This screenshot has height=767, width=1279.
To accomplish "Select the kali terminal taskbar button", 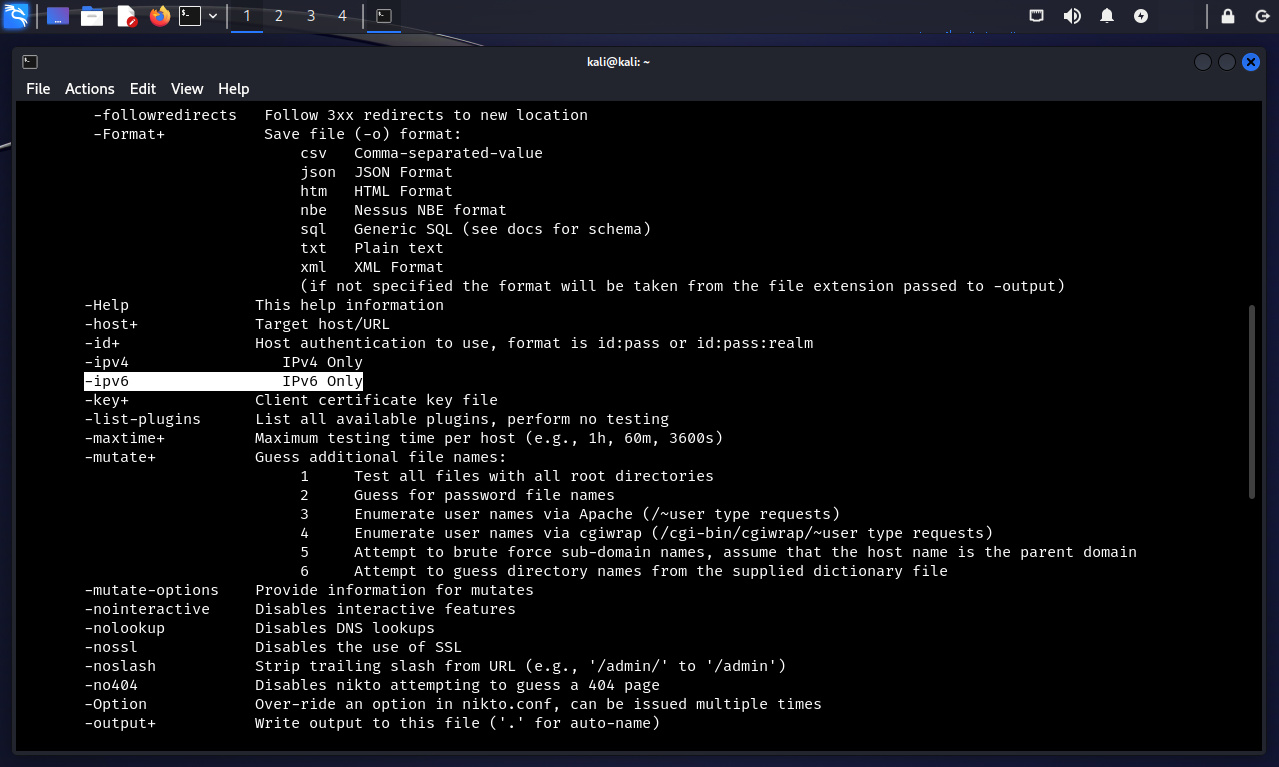I will pyautogui.click(x=383, y=16).
